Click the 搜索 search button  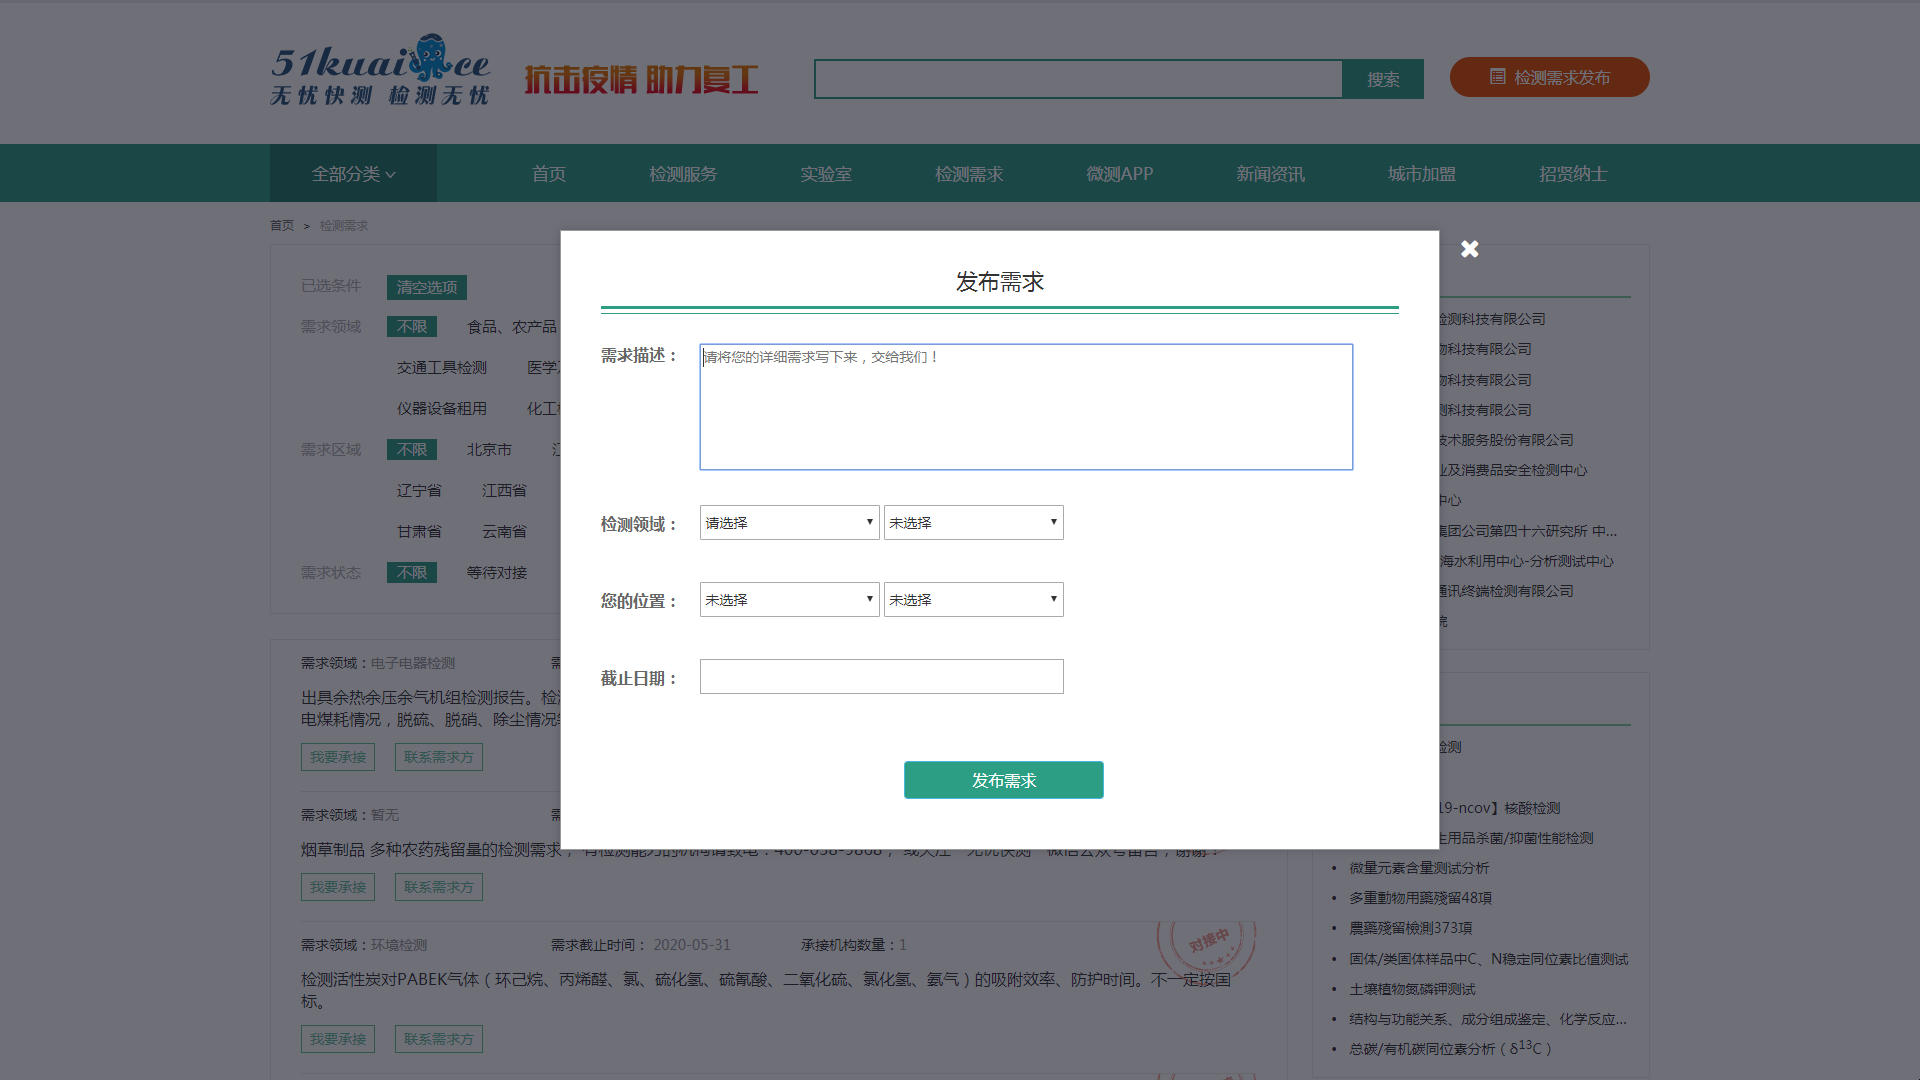1383,79
